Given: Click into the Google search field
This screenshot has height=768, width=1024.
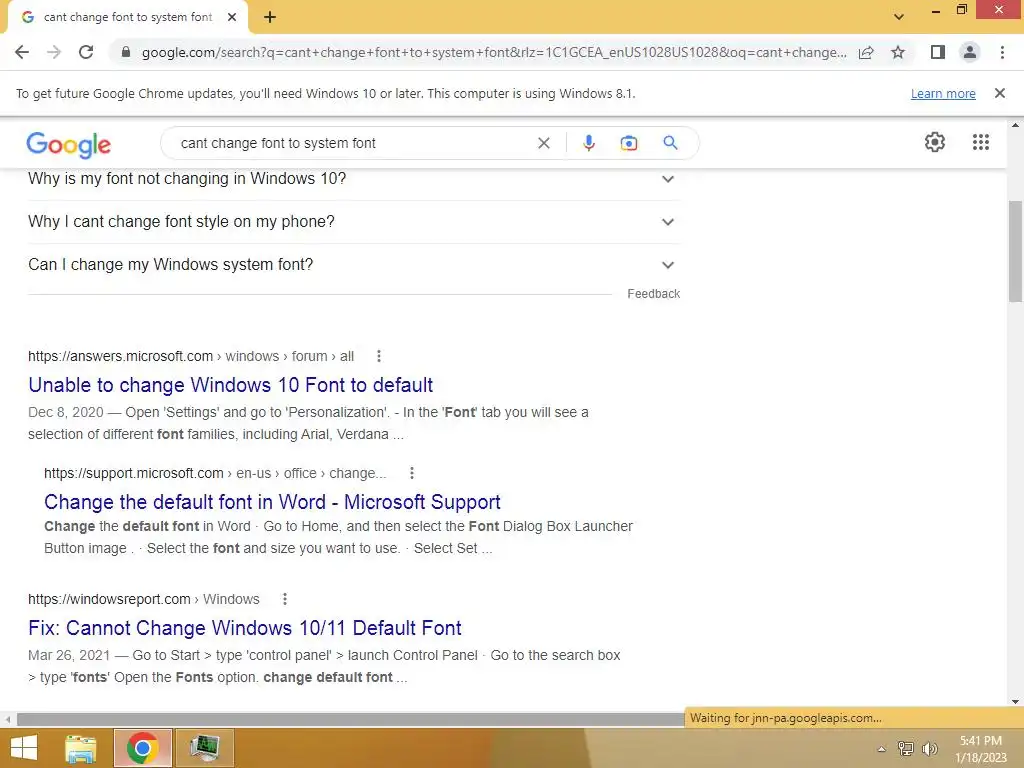Looking at the screenshot, I should click(x=353, y=143).
